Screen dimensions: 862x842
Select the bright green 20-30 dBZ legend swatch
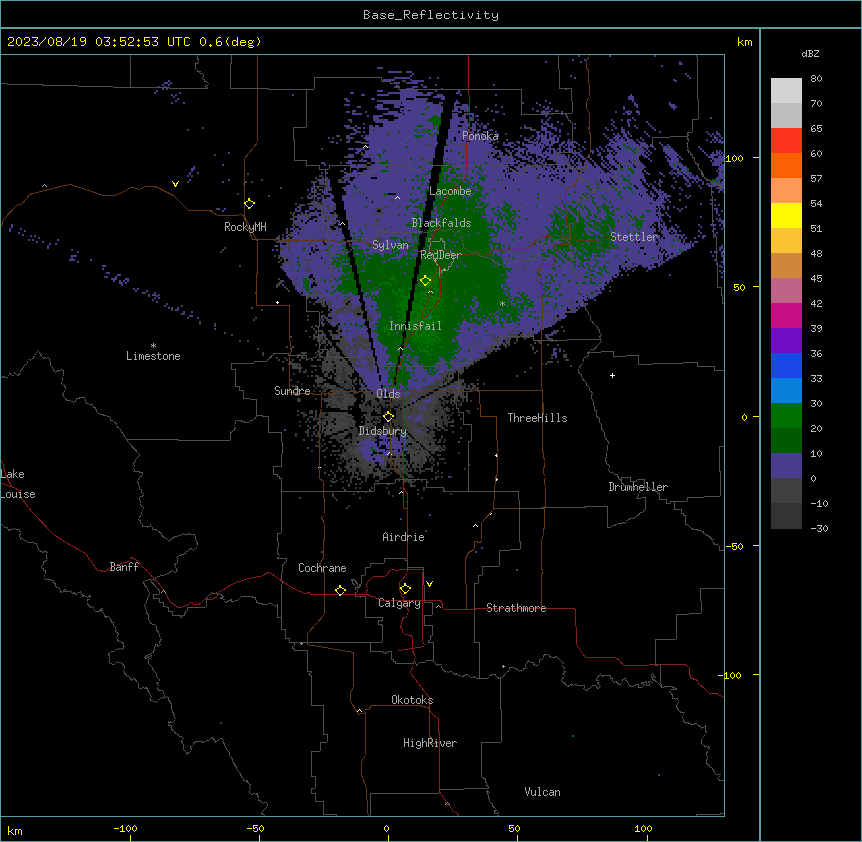point(786,416)
